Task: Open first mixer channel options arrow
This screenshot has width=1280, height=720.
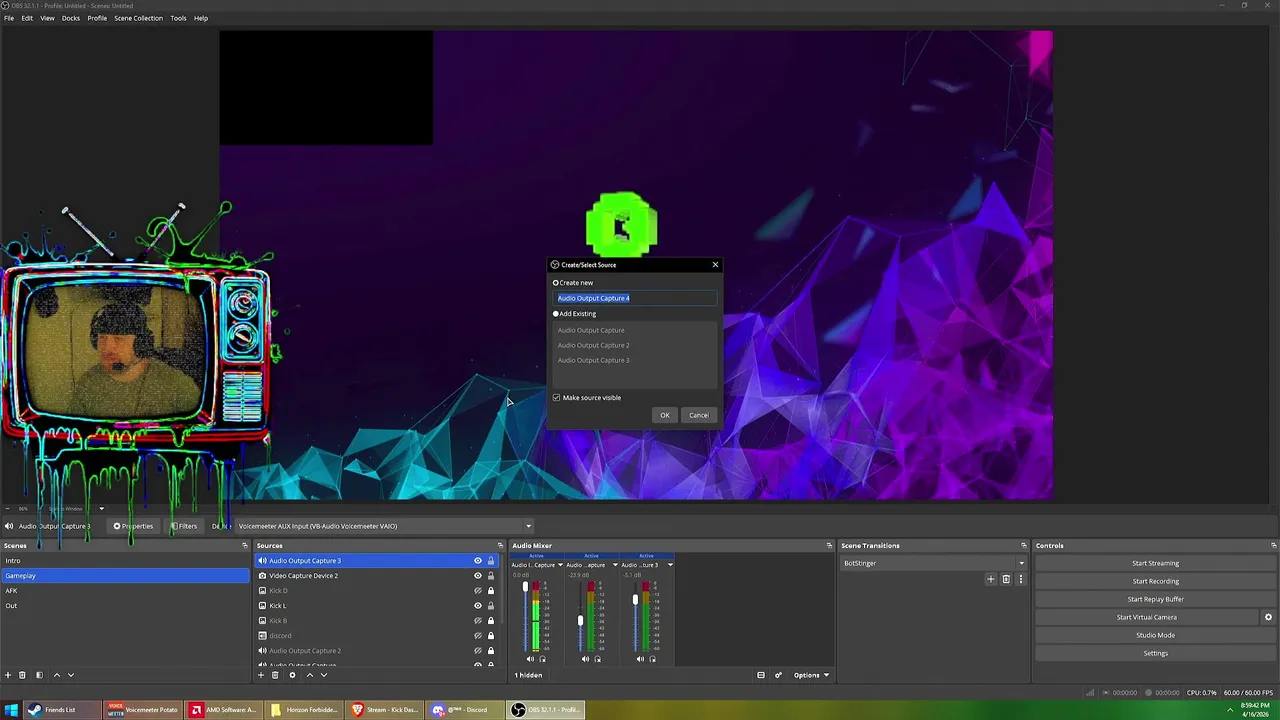Action: [x=560, y=565]
